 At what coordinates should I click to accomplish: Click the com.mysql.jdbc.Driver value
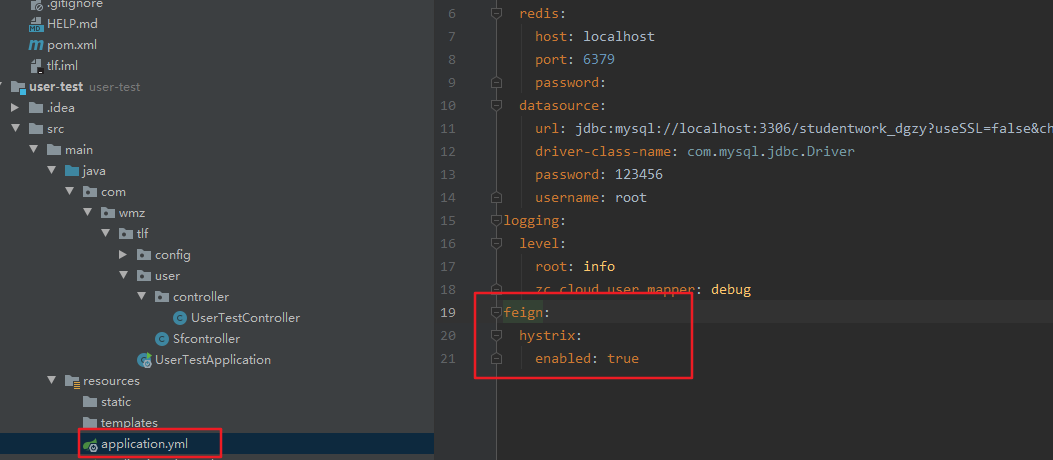(x=771, y=151)
